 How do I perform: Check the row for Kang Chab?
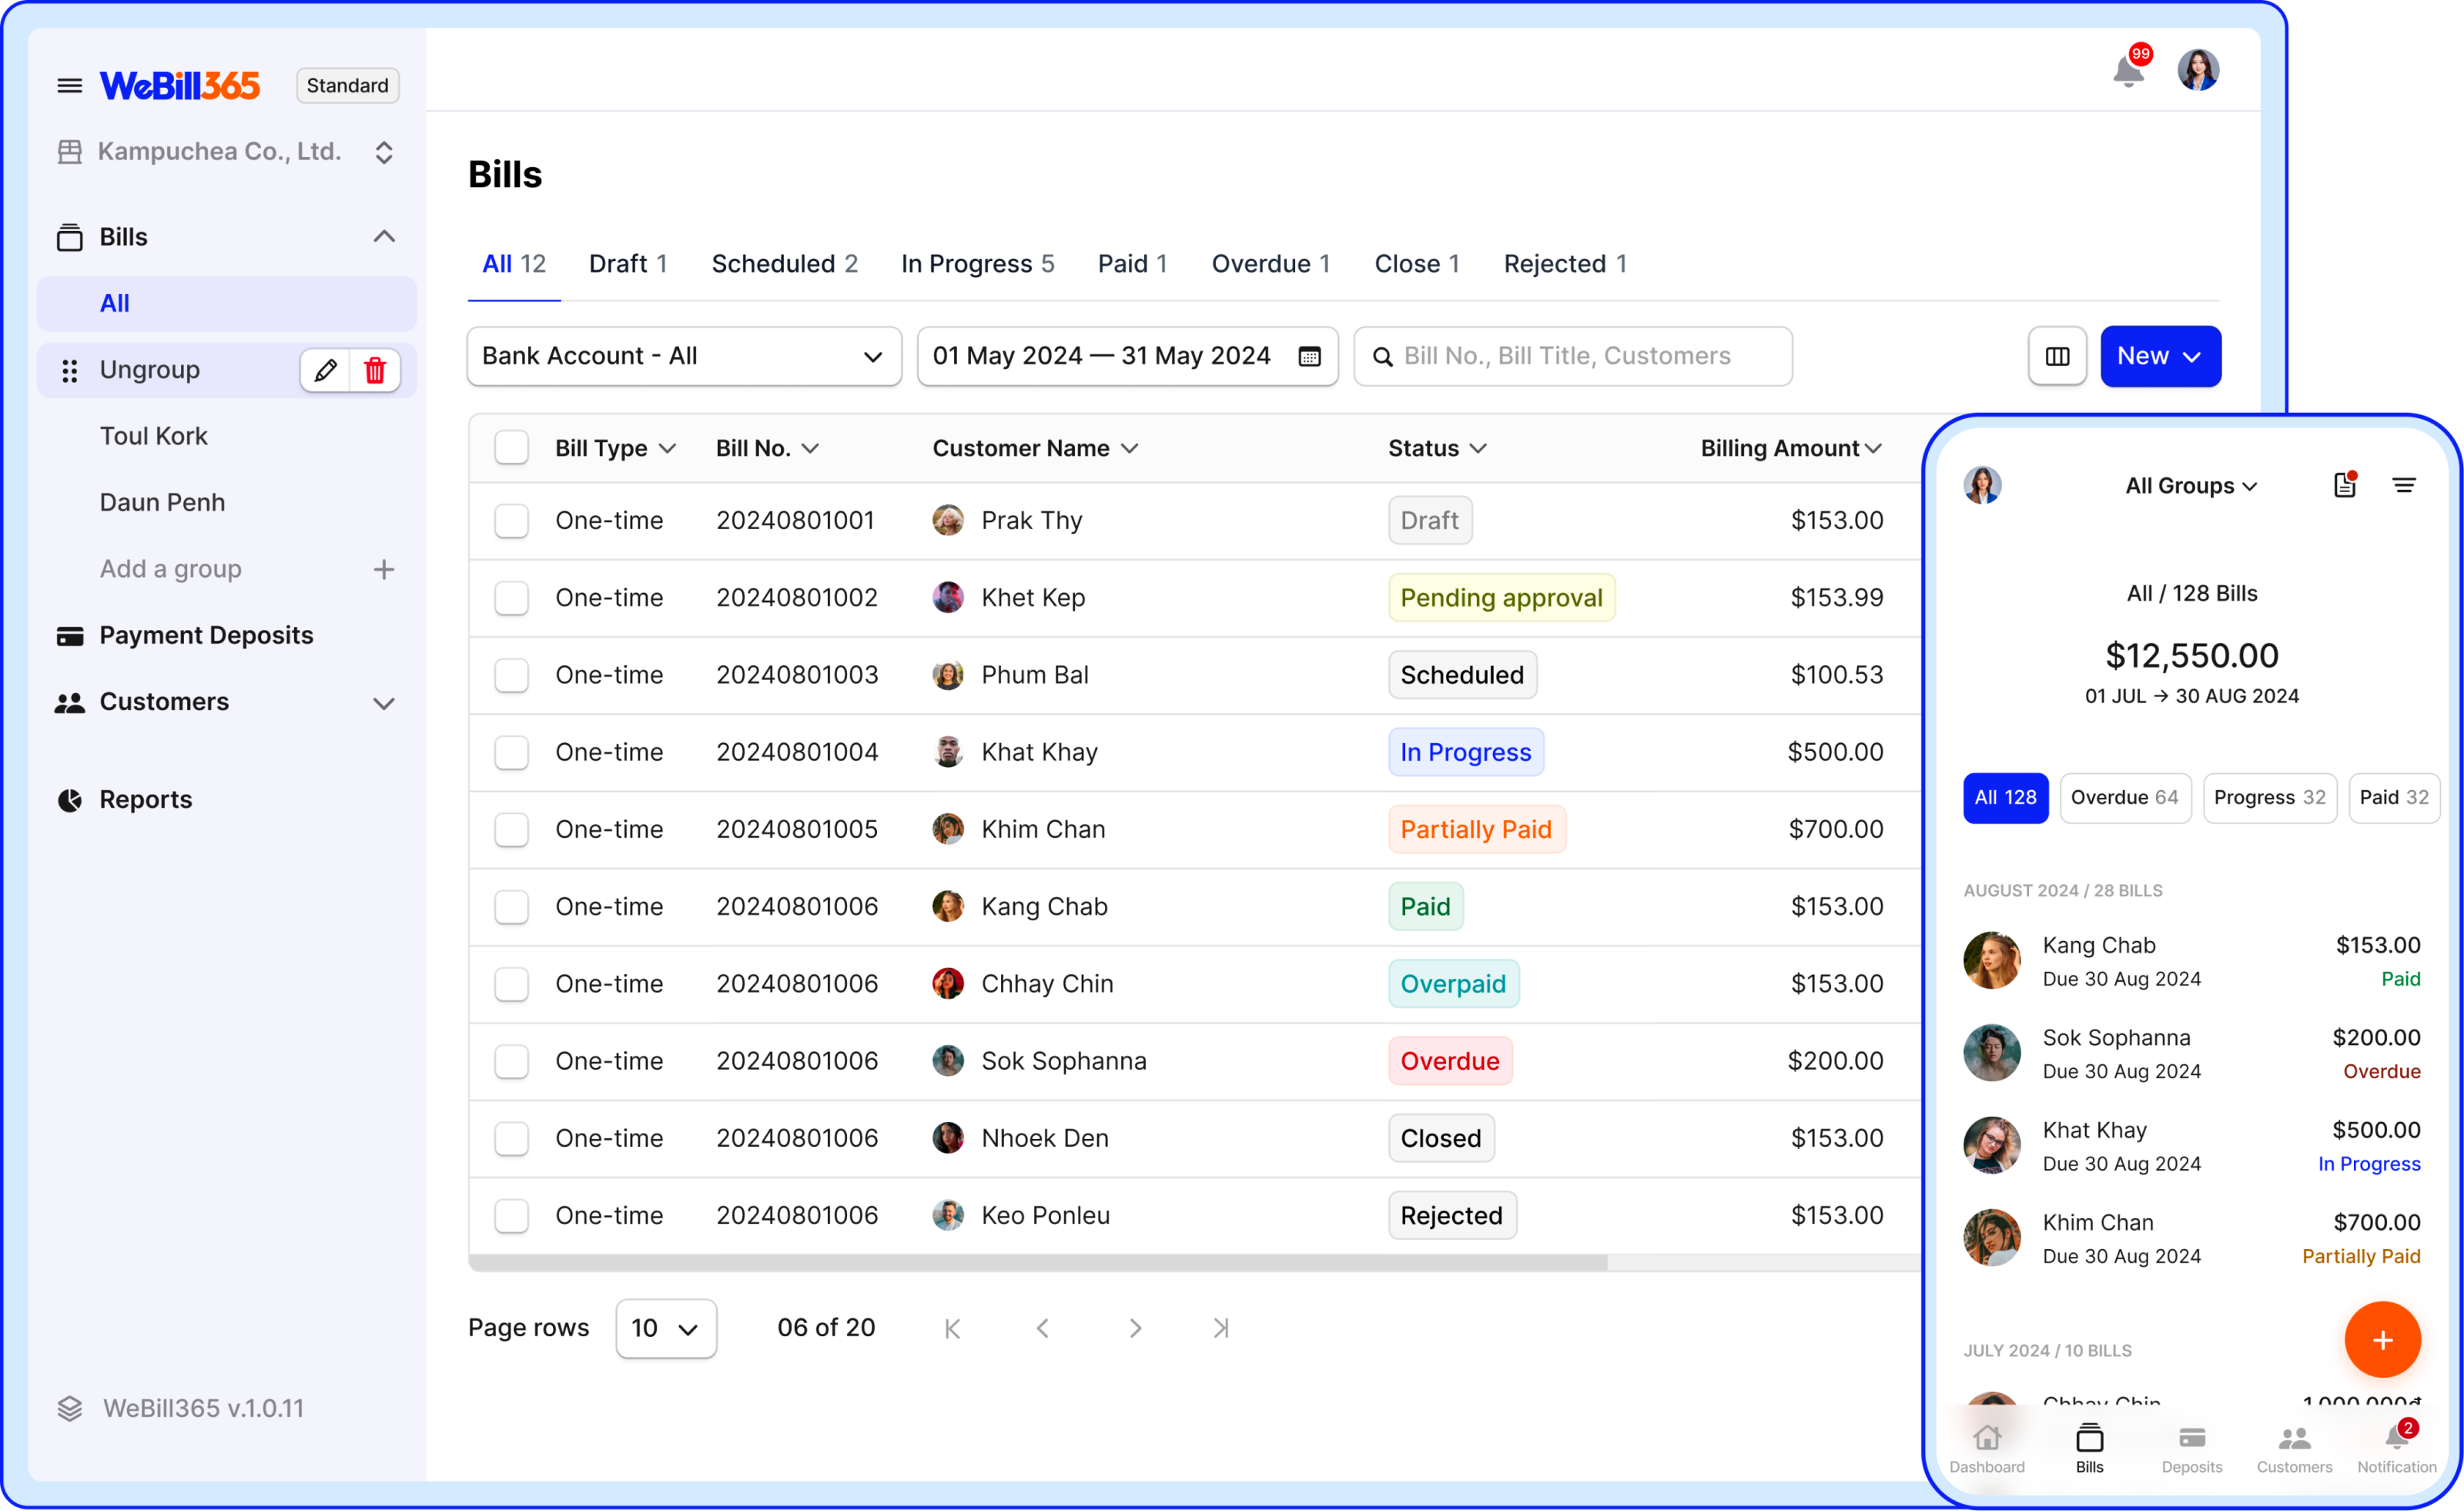tap(511, 907)
